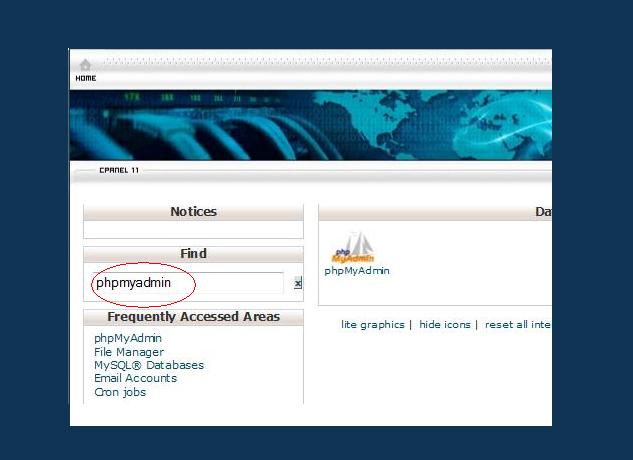
Task: Collapse the Frequently Accessed Areas header
Action: click(x=193, y=317)
